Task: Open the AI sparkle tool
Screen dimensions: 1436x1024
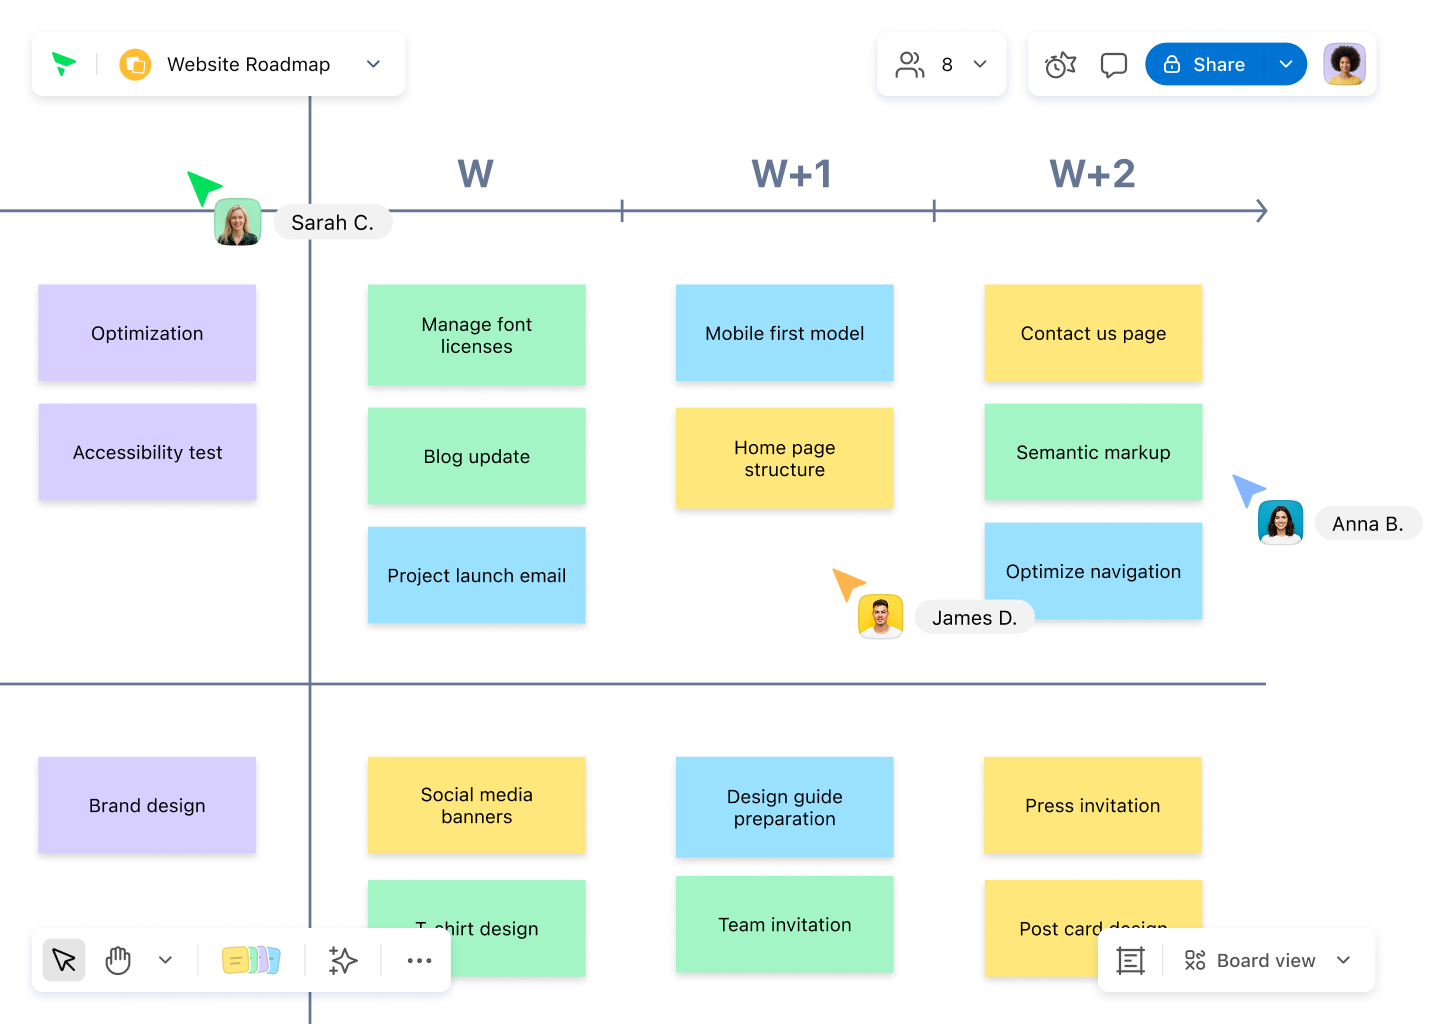Action: point(343,960)
